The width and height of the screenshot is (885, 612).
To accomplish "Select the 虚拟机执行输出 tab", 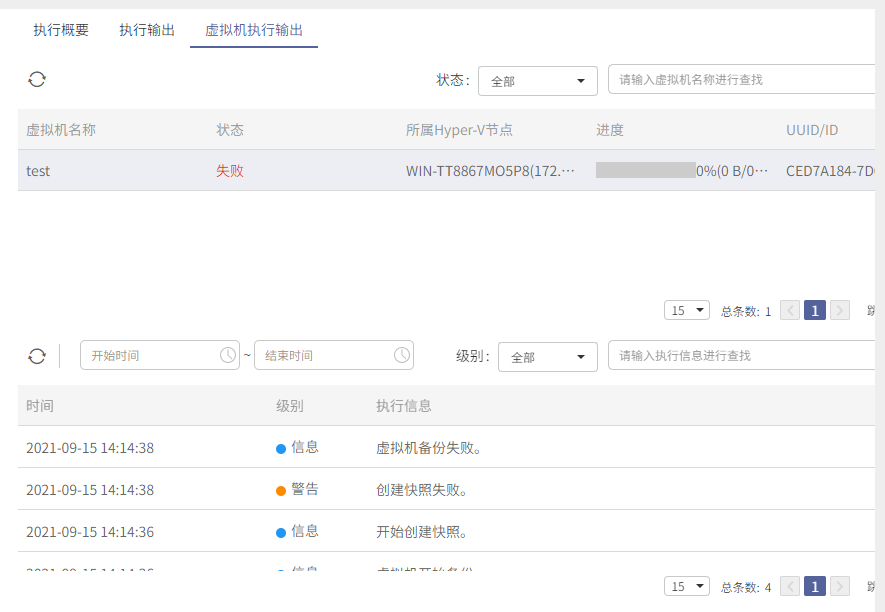I will tap(254, 30).
